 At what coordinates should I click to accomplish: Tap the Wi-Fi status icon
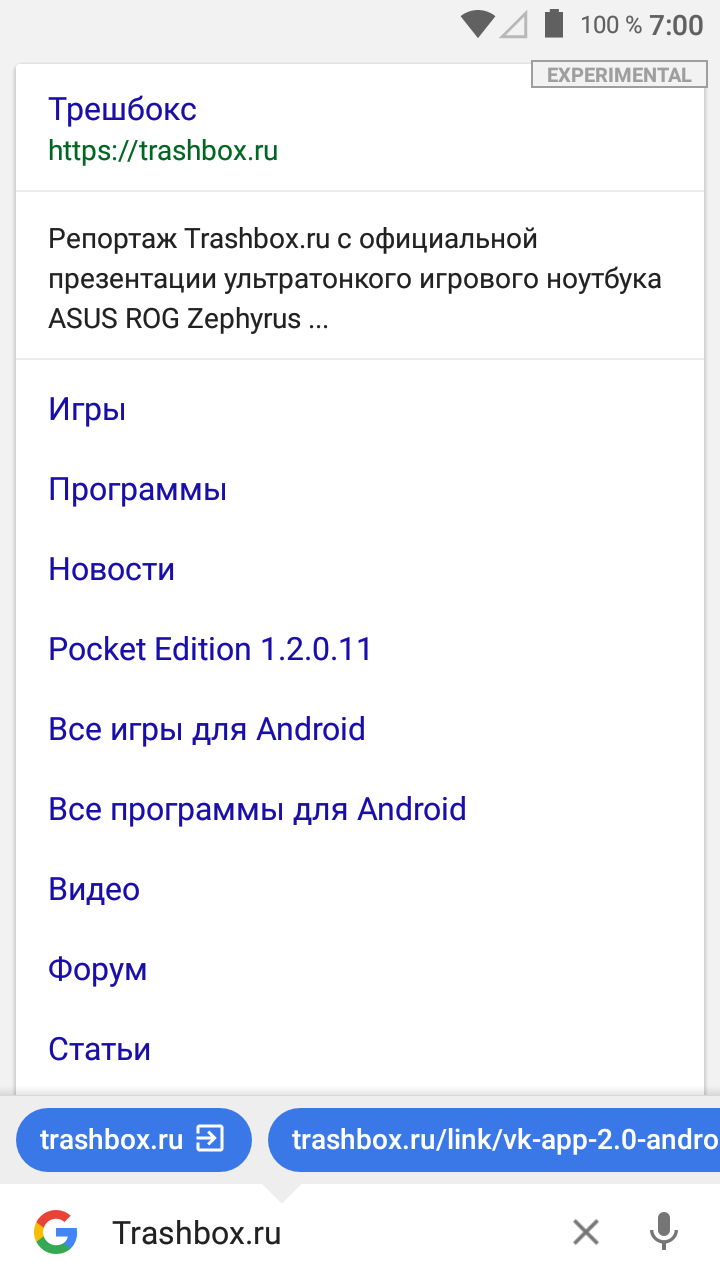[x=478, y=24]
